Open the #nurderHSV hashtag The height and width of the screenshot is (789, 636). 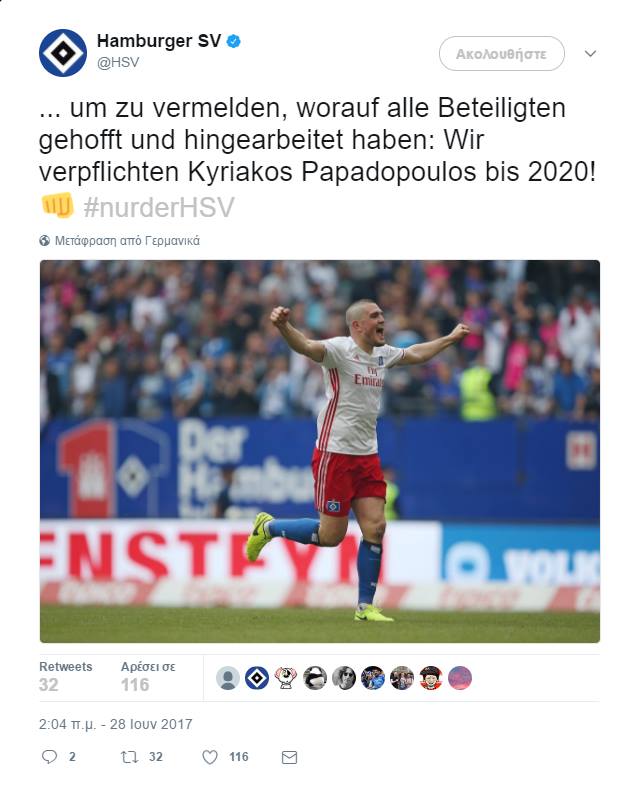[158, 207]
